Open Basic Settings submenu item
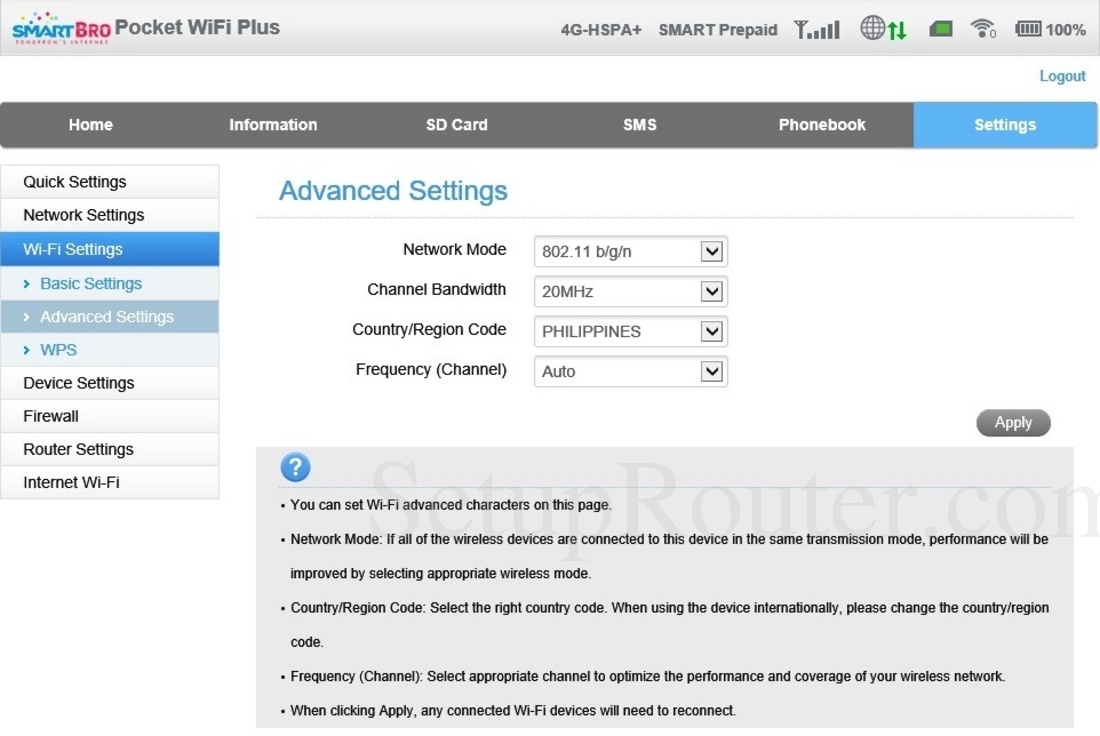1100x736 pixels. (x=109, y=283)
